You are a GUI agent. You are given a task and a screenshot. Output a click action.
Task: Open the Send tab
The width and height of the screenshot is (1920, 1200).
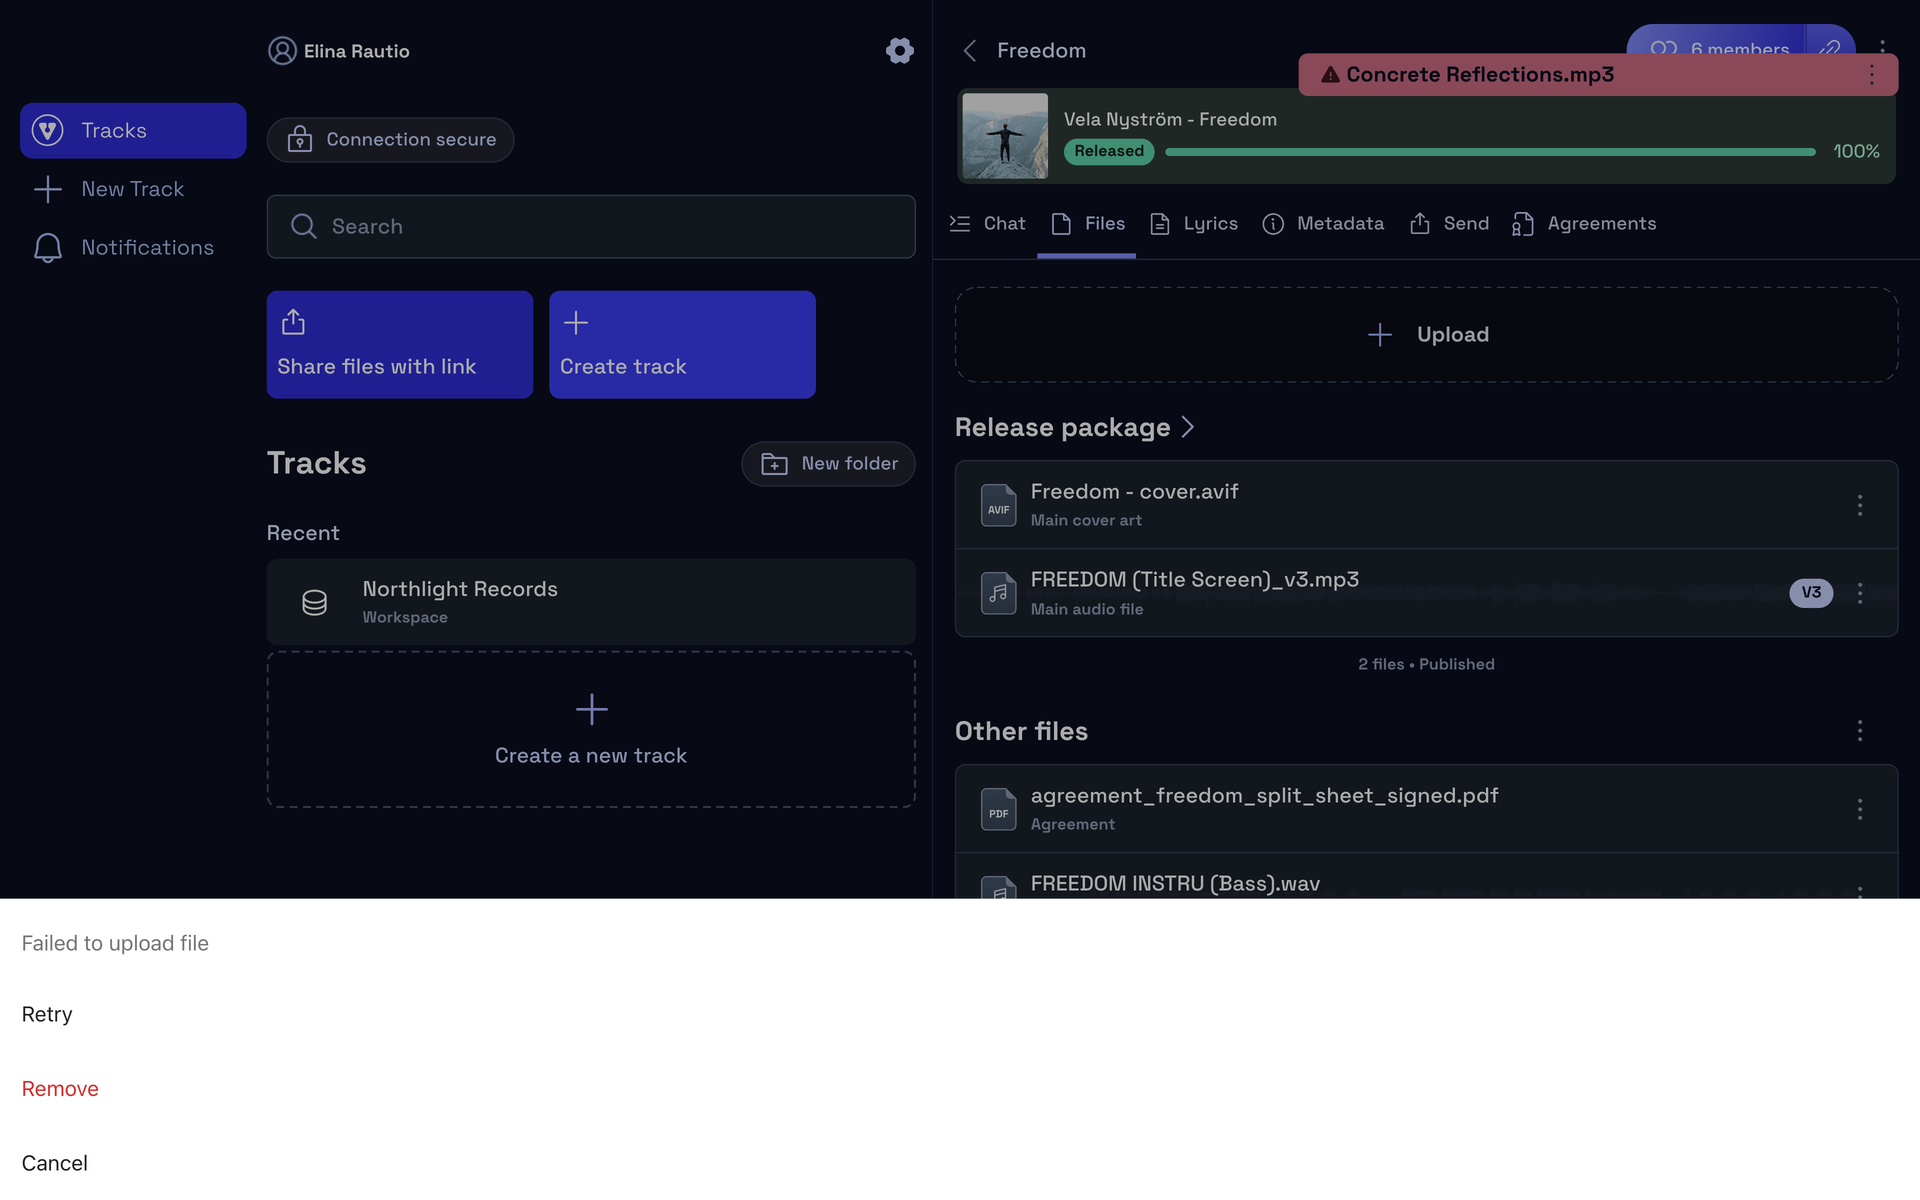point(1449,224)
